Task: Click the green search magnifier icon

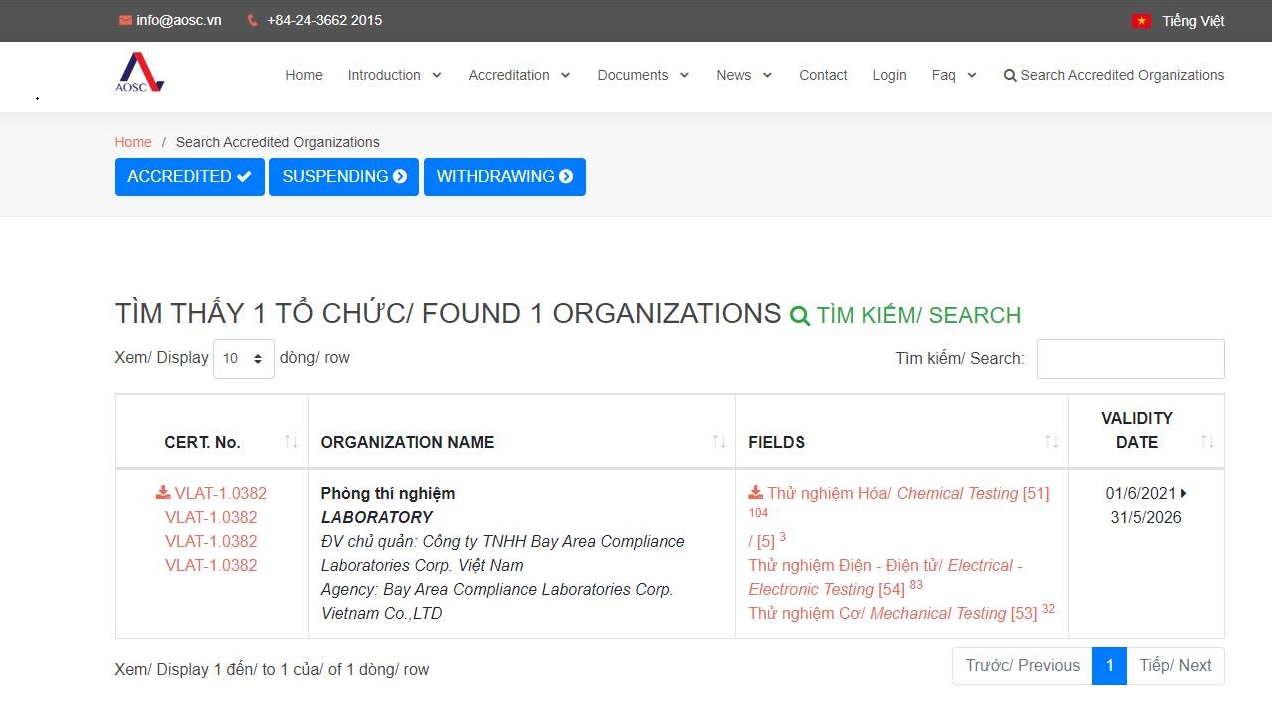Action: [x=799, y=316]
